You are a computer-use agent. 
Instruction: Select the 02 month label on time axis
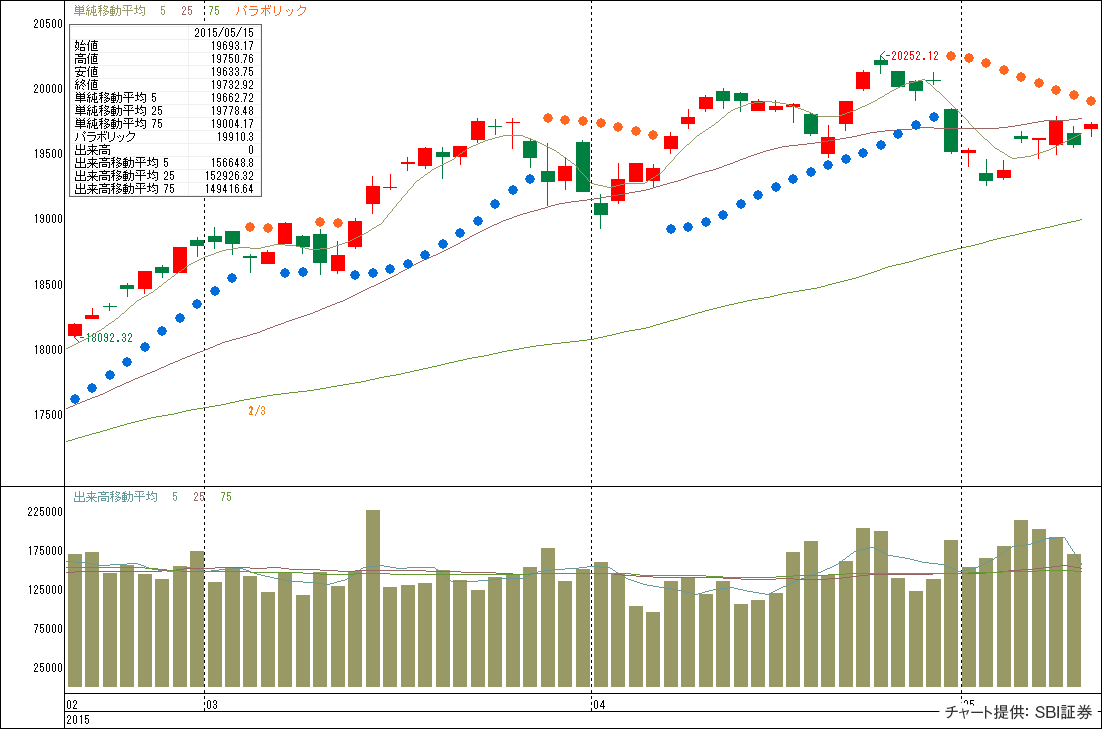[72, 705]
